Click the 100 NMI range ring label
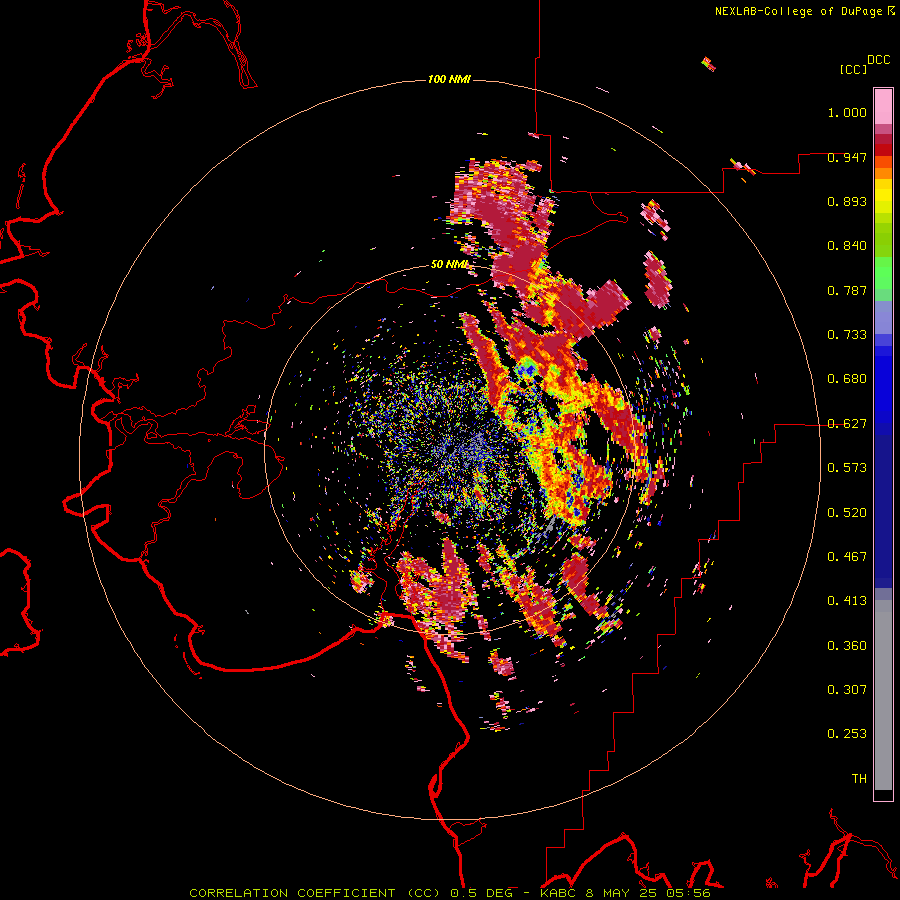 pos(449,79)
